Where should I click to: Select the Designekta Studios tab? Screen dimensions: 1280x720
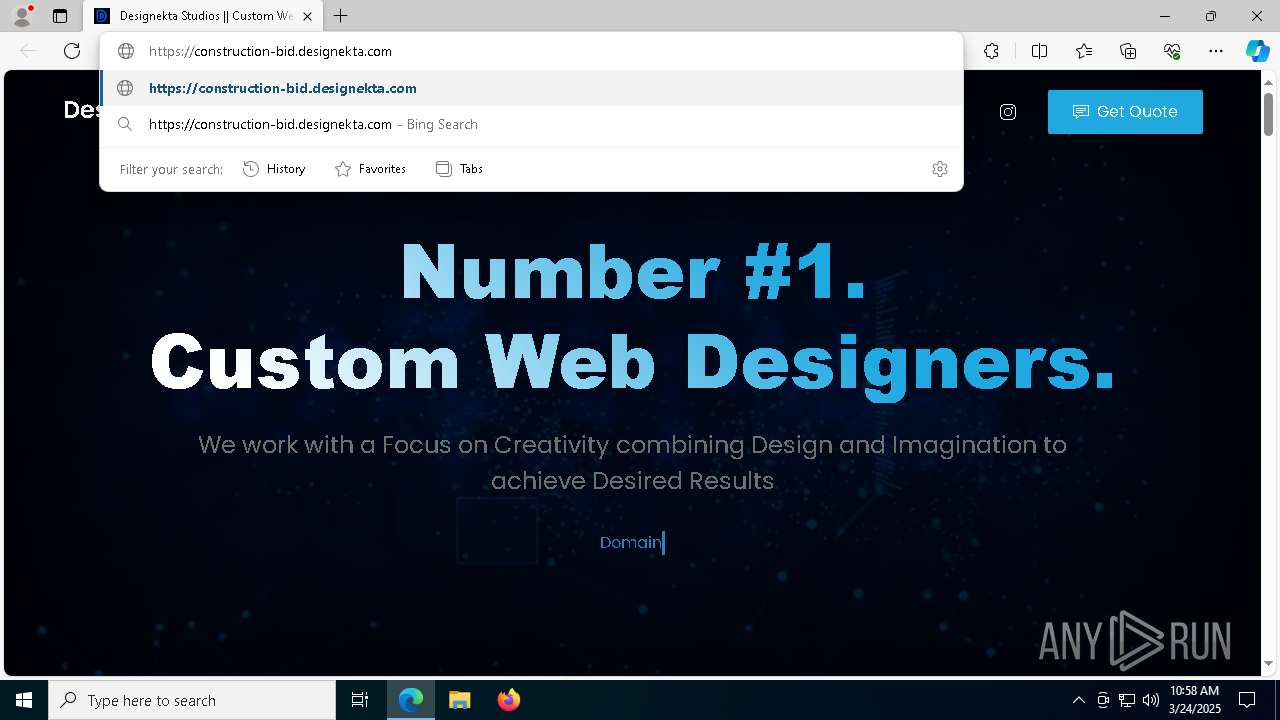coord(205,16)
